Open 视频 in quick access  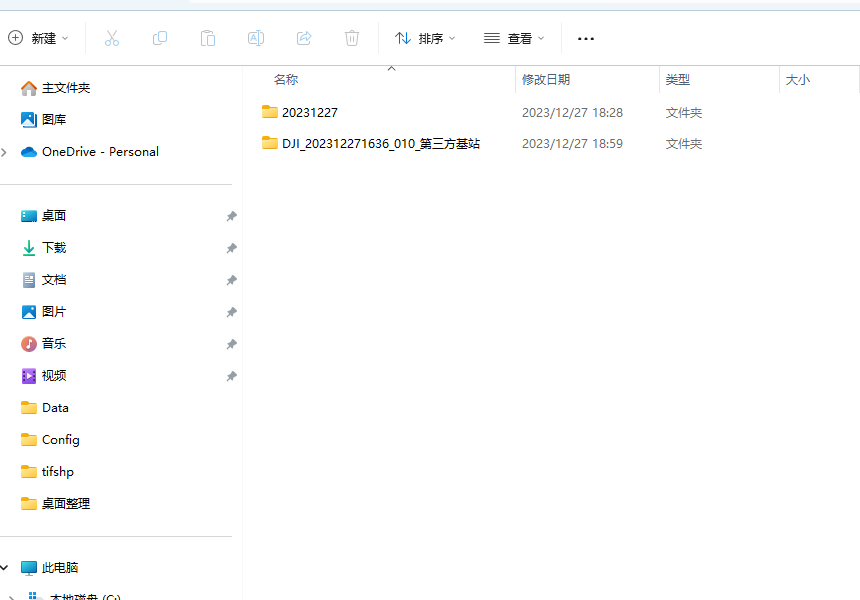[43, 376]
